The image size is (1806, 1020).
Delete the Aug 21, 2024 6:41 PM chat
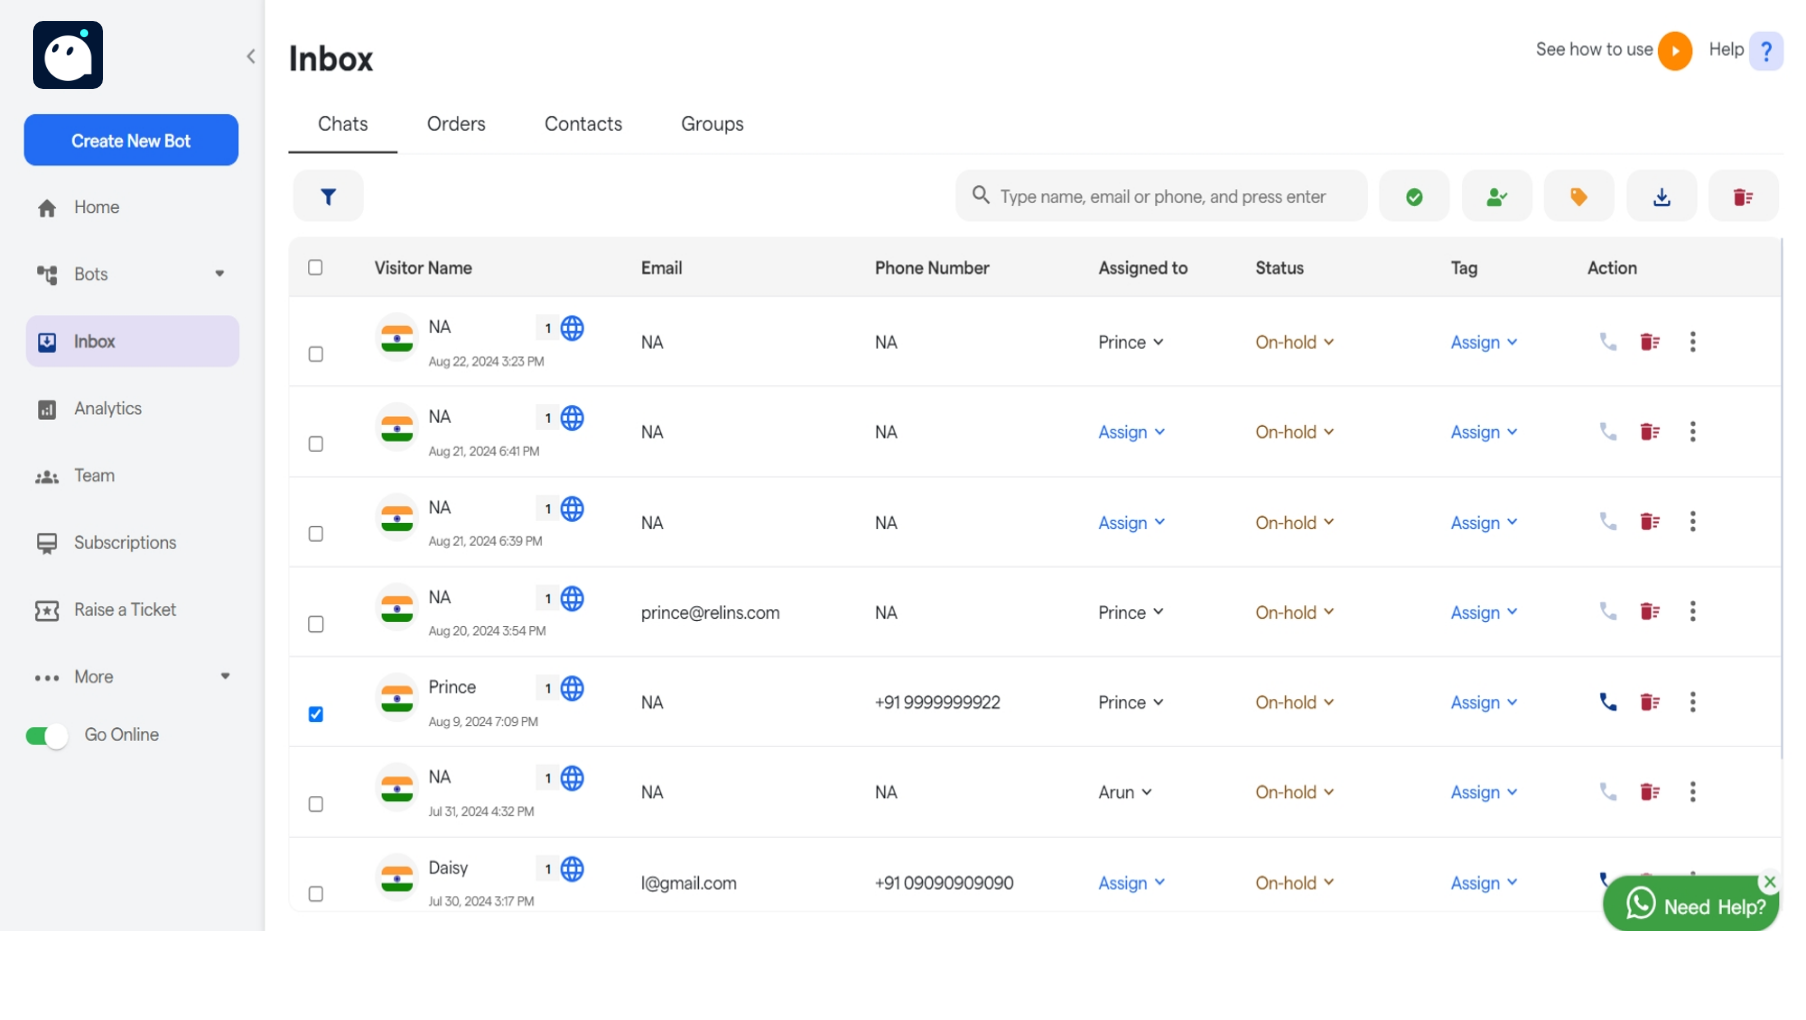pos(1650,432)
